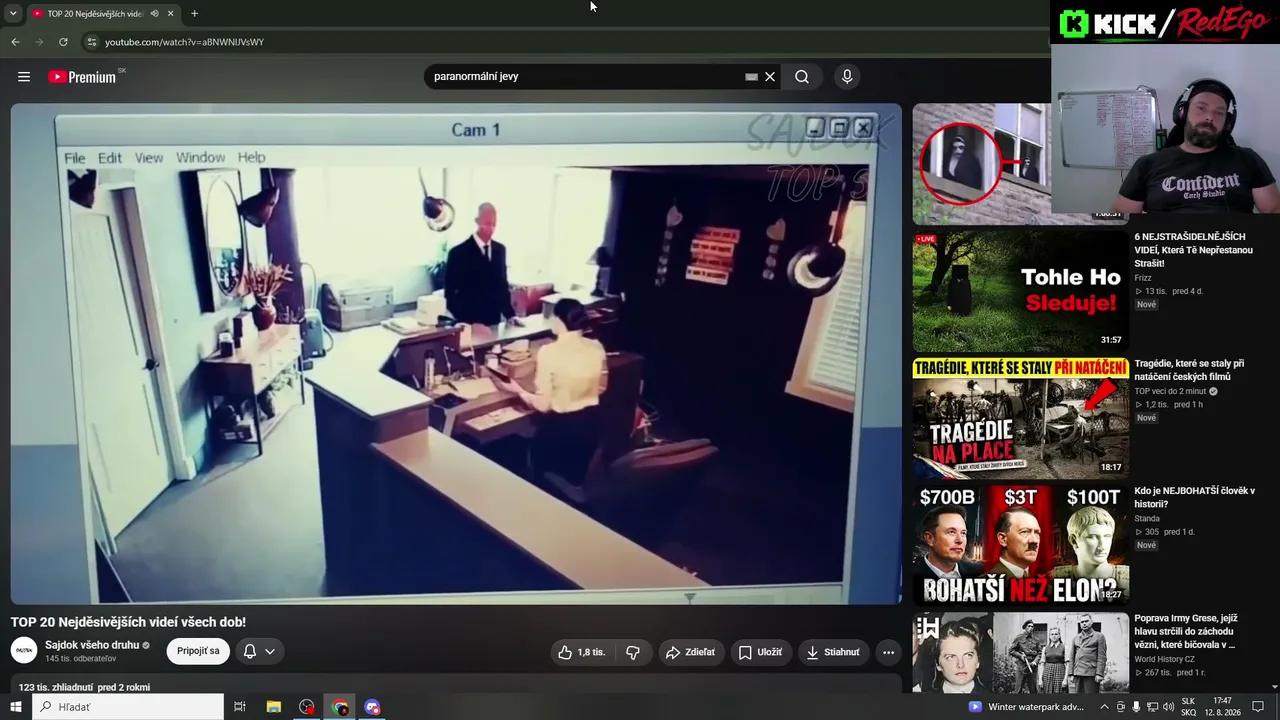Click the video title 'TOP 20 Nejděsivějších videí všech dob!'

(128, 622)
